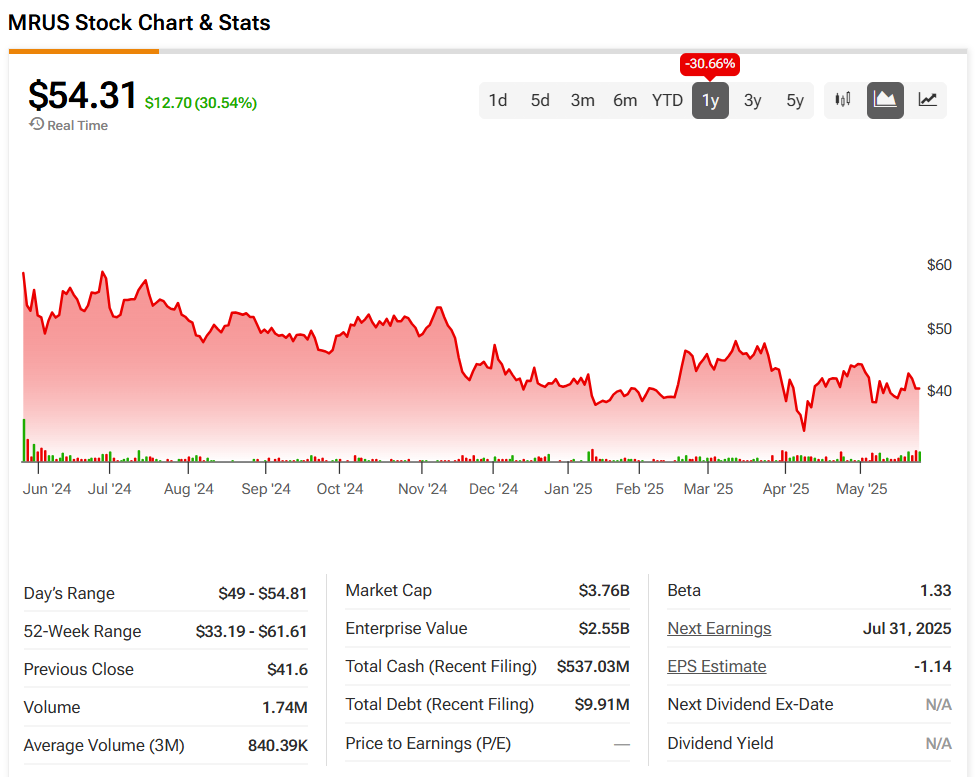975x777 pixels.
Task: Click the Market Cap value $3.76B
Action: [x=604, y=591]
